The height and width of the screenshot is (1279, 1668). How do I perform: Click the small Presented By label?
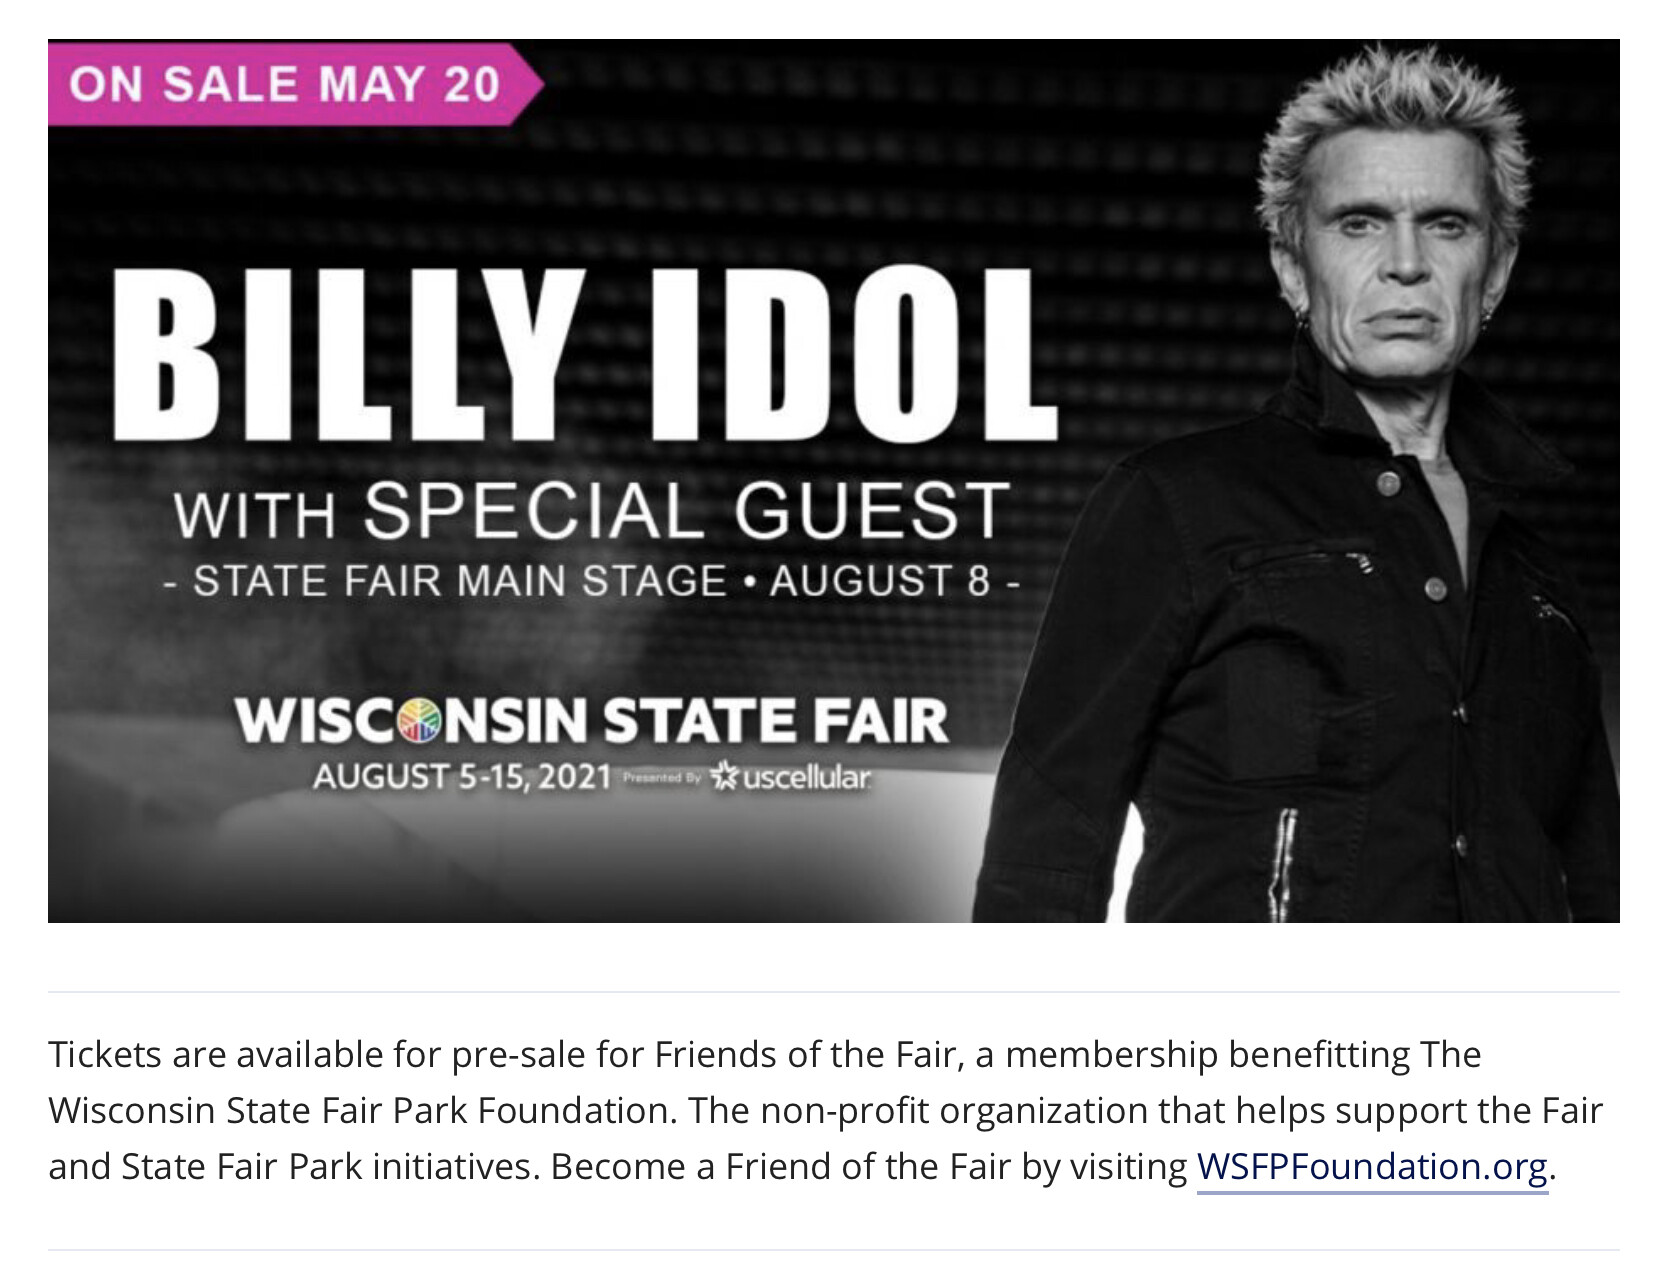pos(661,778)
